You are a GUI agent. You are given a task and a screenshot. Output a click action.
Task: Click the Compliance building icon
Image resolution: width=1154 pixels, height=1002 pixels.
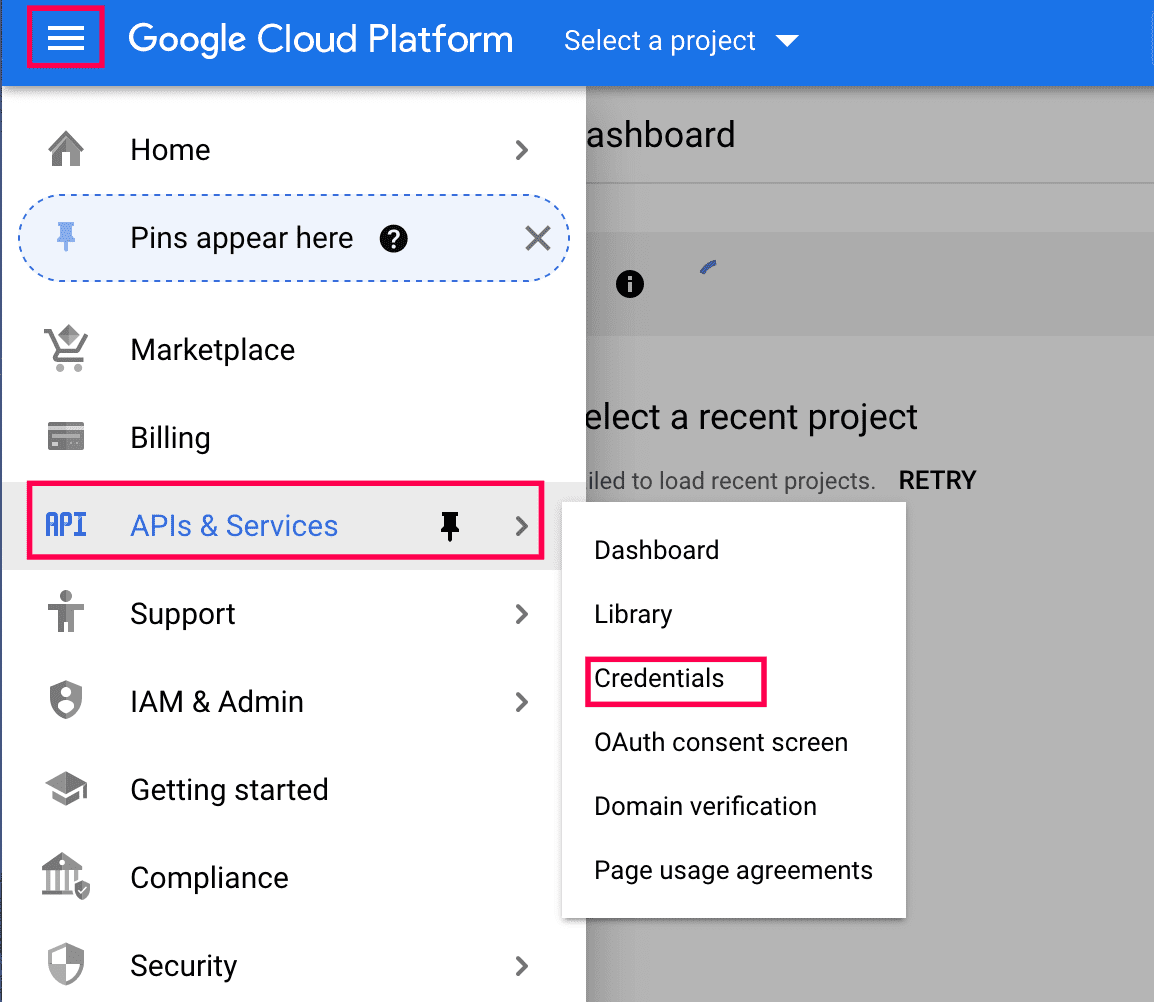[66, 877]
